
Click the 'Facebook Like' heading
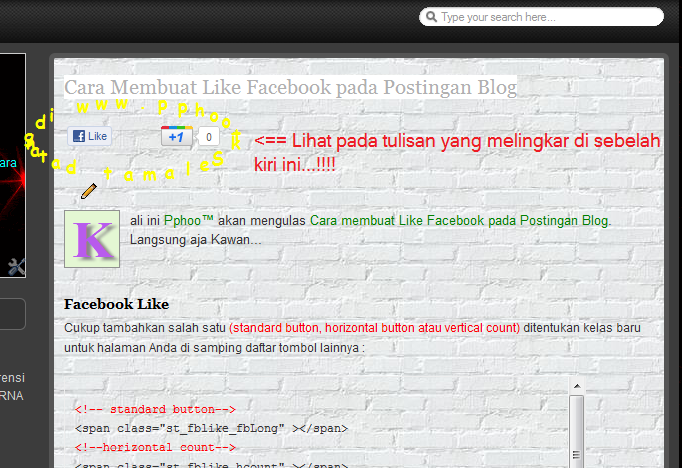coord(116,304)
